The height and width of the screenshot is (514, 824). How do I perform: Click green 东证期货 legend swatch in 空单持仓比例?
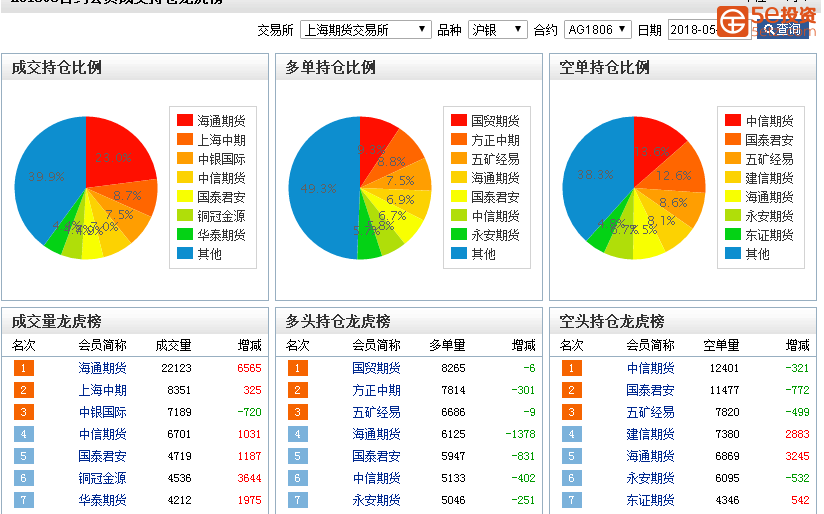point(733,234)
